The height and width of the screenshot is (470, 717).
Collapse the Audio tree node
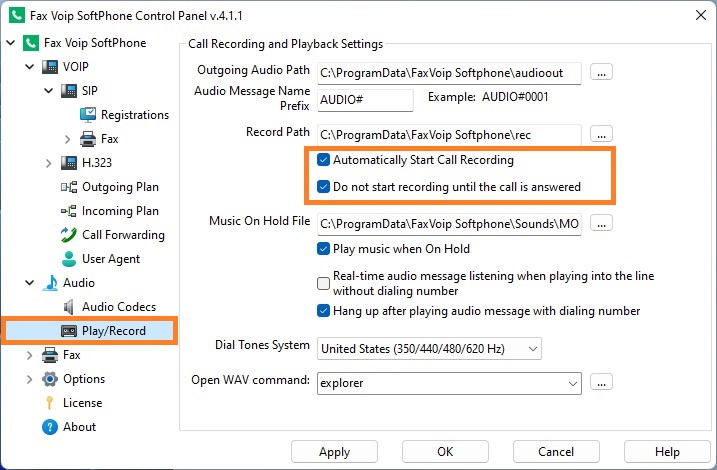pos(30,283)
